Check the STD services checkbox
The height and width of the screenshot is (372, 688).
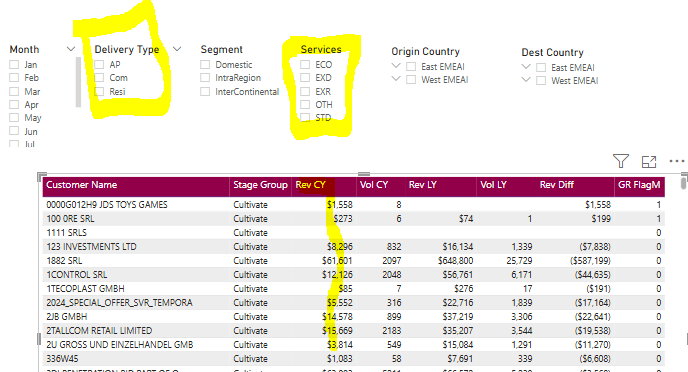pos(305,118)
